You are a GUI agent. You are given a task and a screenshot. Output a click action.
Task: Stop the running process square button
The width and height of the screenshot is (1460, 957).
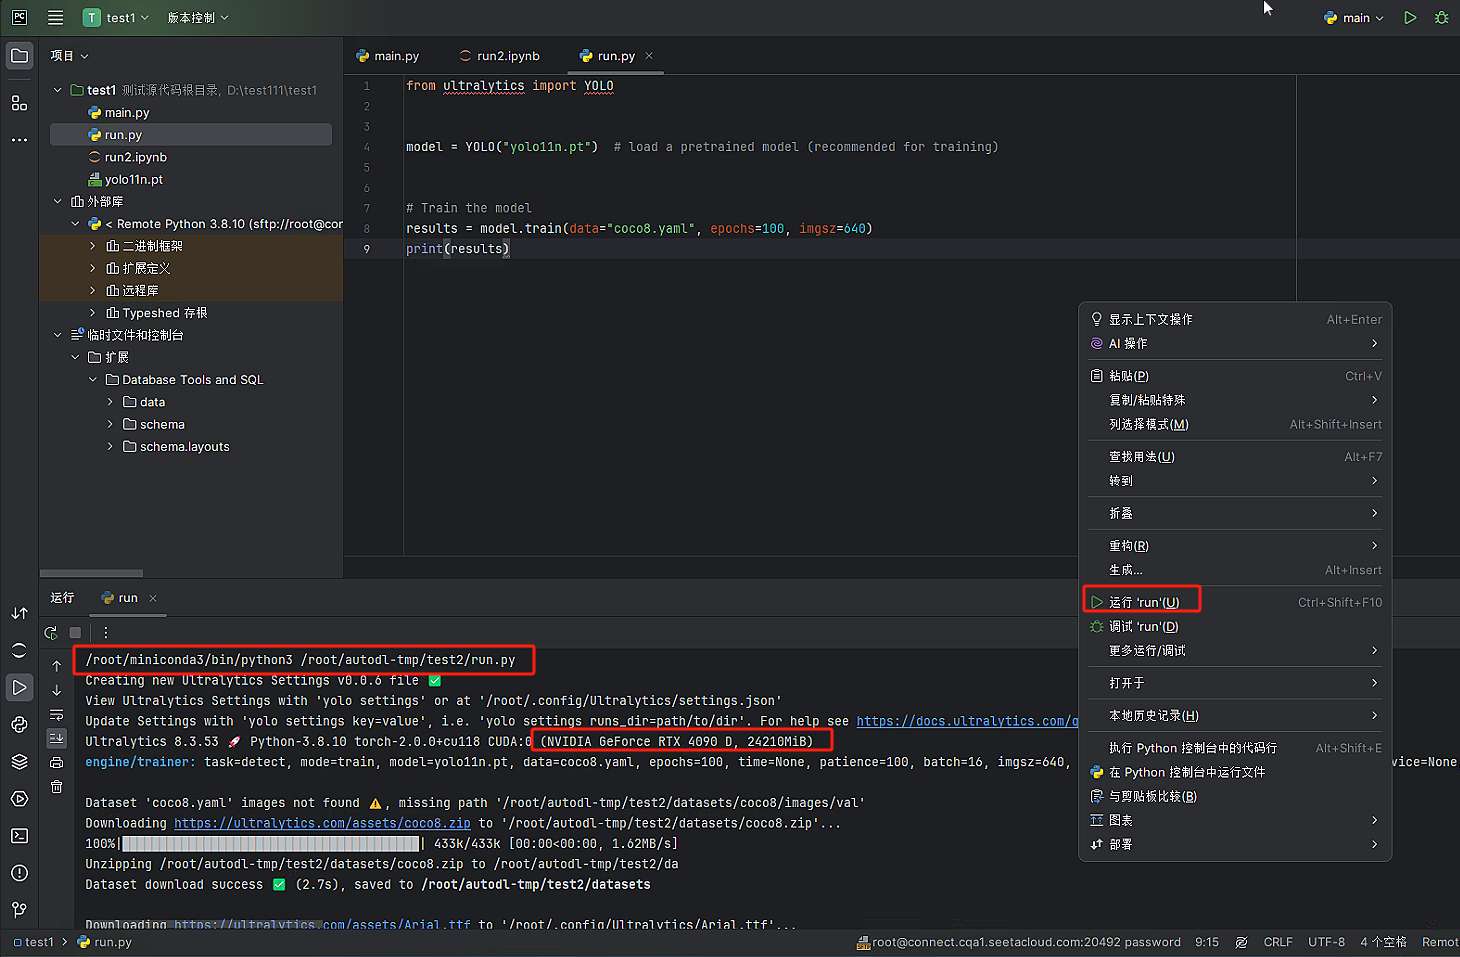pyautogui.click(x=75, y=632)
